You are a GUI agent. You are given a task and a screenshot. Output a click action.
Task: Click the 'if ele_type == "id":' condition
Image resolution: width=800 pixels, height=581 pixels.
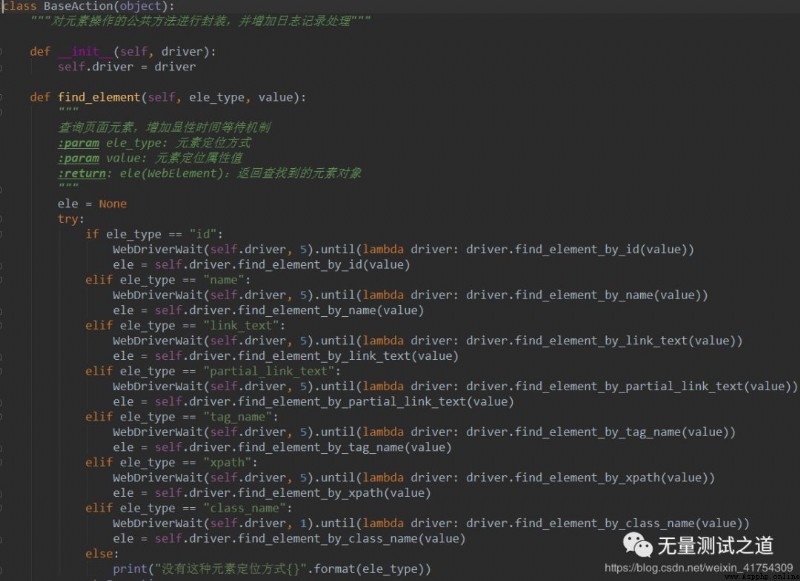coord(154,234)
